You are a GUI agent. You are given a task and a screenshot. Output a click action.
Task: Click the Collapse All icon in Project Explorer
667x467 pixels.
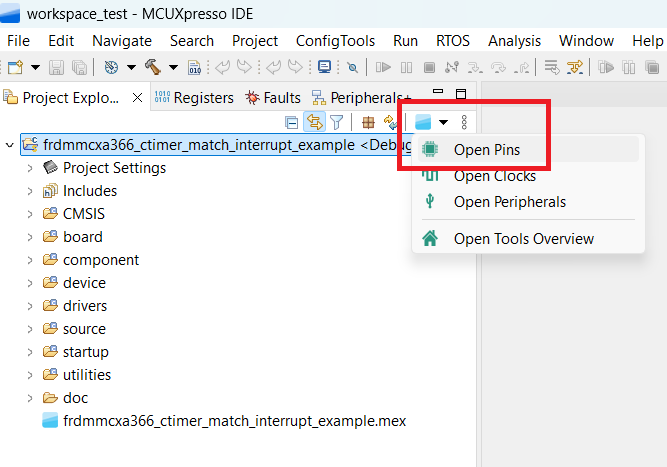click(292, 122)
